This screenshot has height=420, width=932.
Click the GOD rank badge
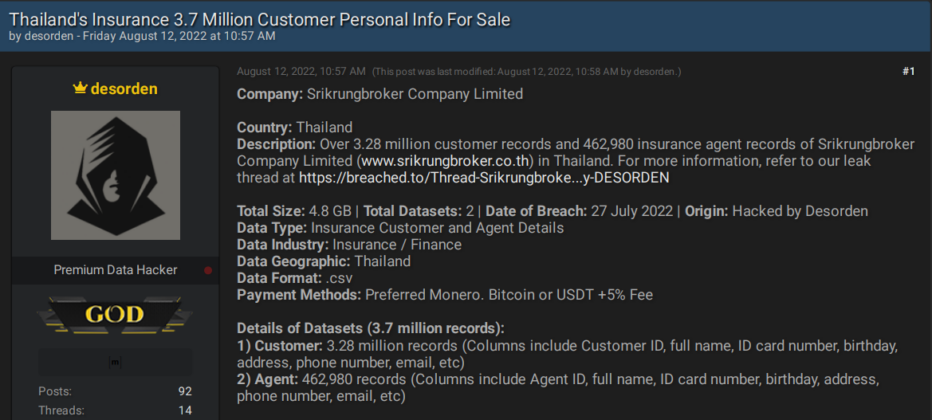[115, 315]
